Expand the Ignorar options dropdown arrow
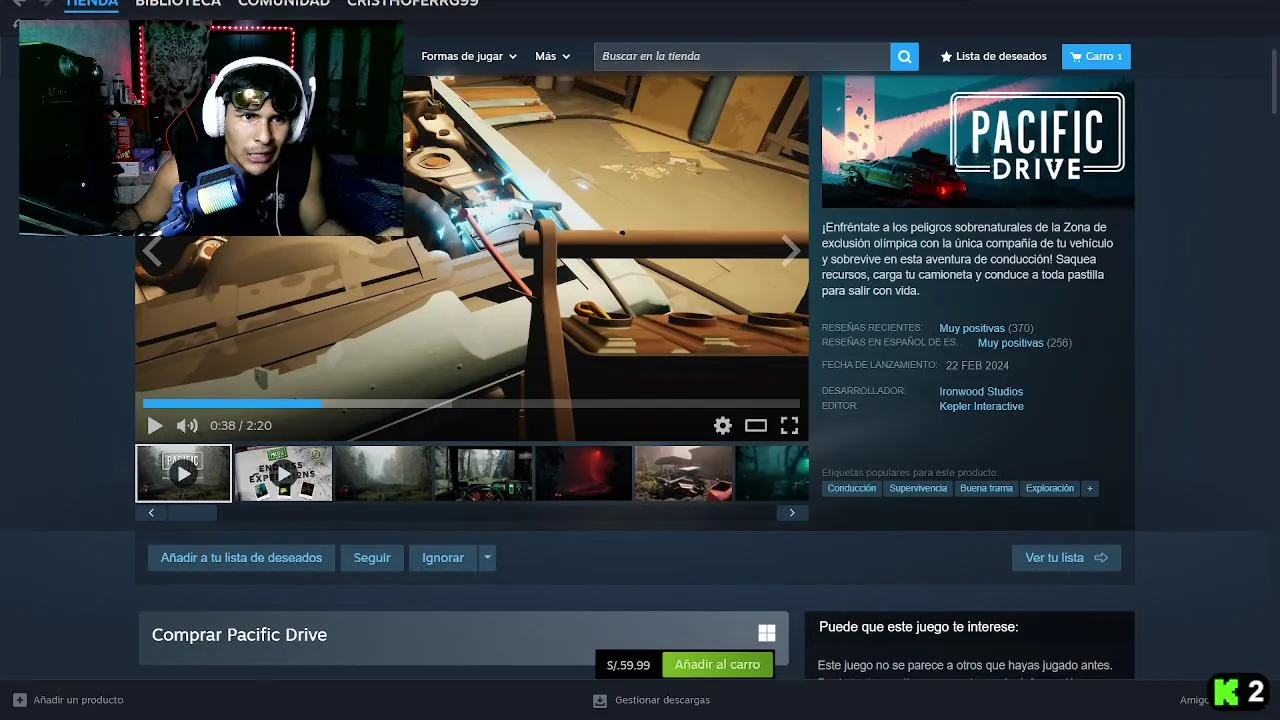The image size is (1280, 720). (x=487, y=558)
